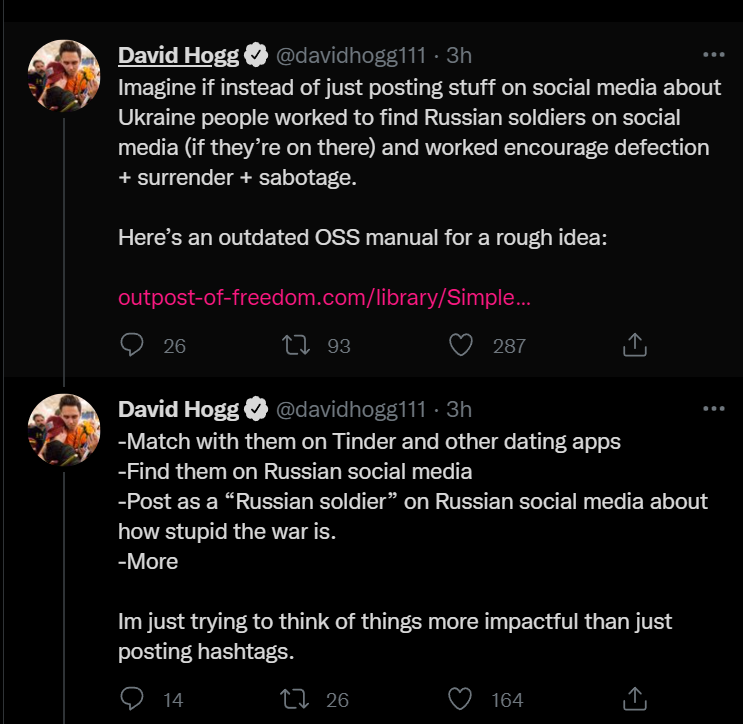The image size is (743, 724).
Task: Retweet the first tweet with 93 retweets
Action: [296, 345]
